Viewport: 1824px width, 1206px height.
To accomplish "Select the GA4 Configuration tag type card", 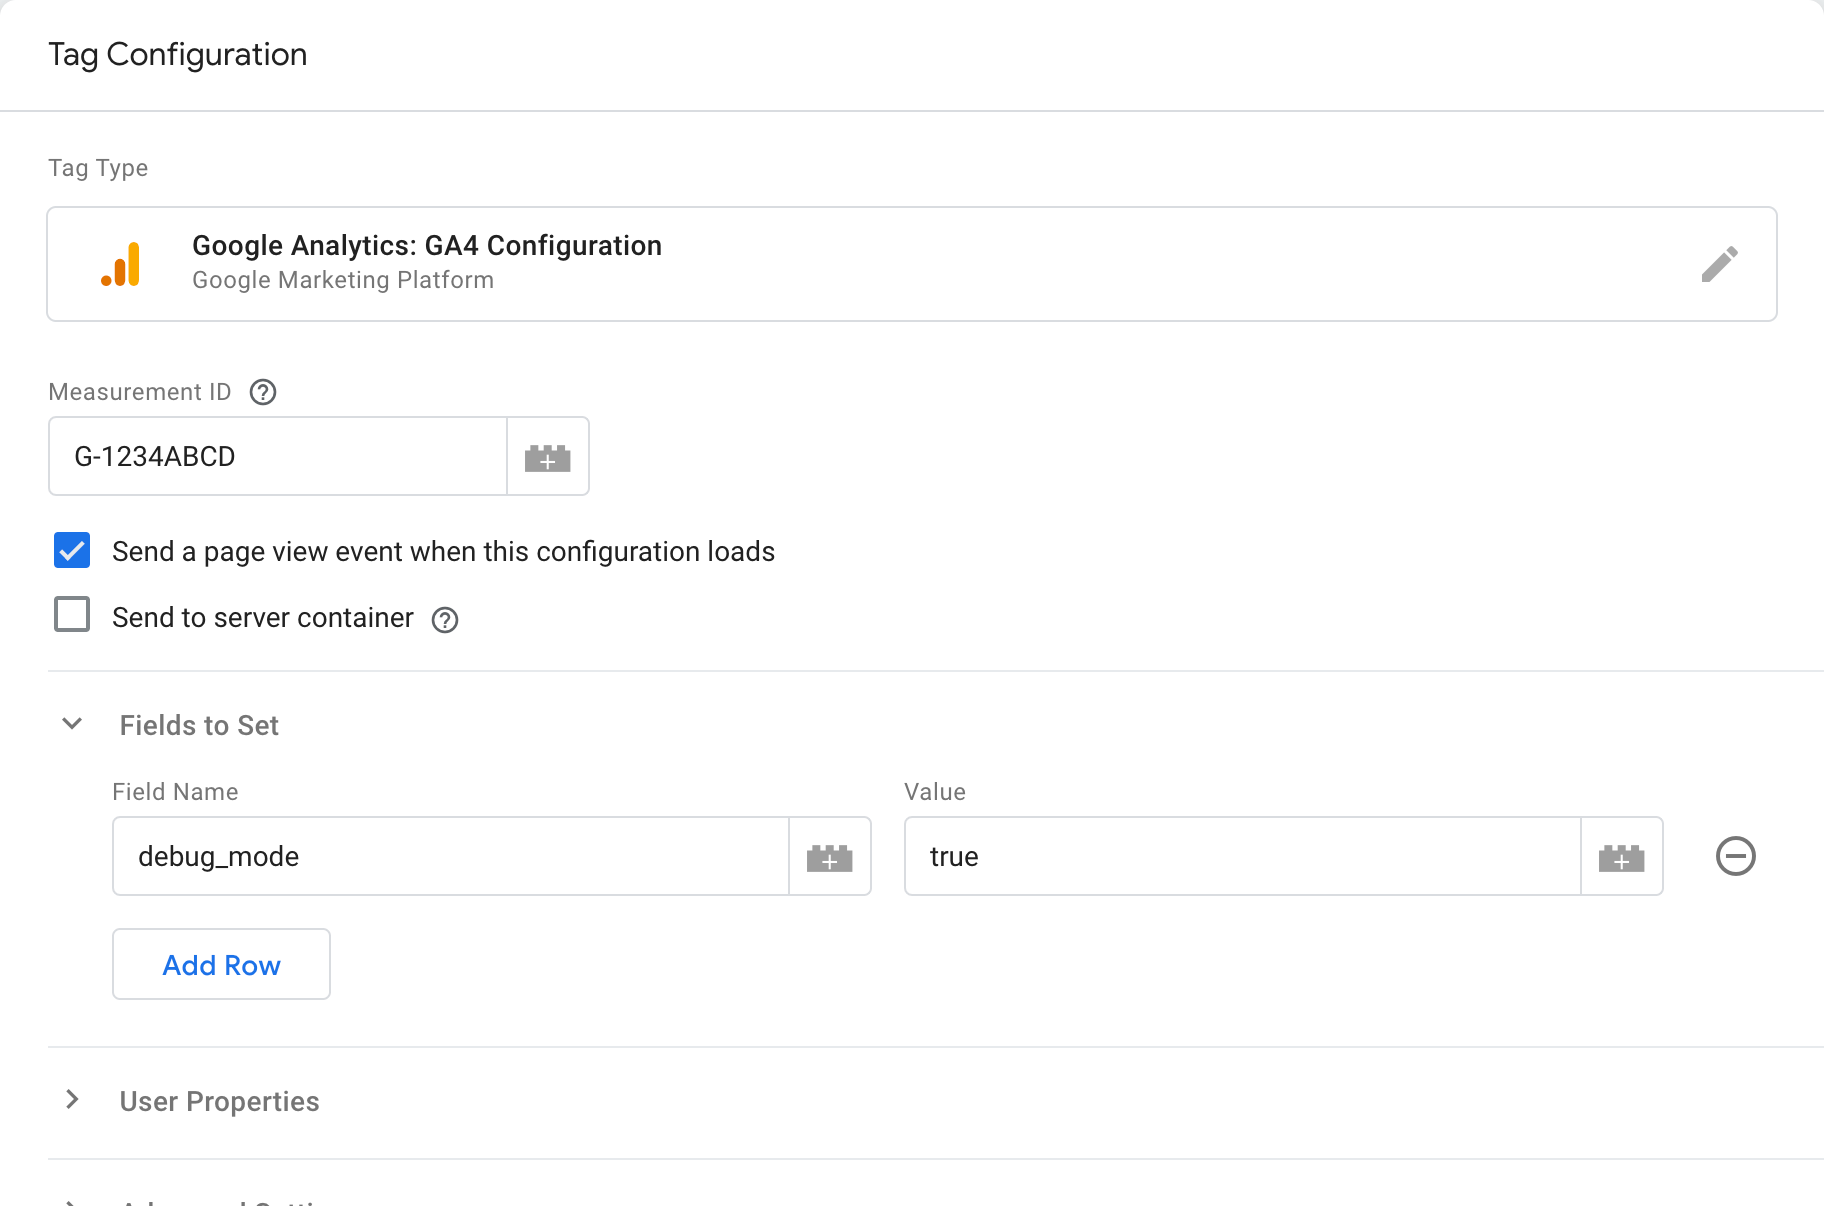I will [900, 264].
